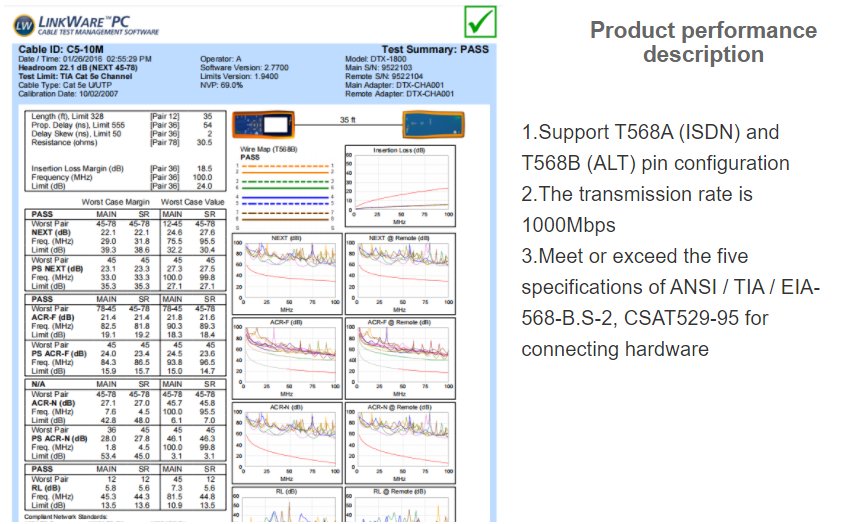Select the PS ACR-N (dB) table row
The height and width of the screenshot is (524, 851).
click(x=123, y=438)
